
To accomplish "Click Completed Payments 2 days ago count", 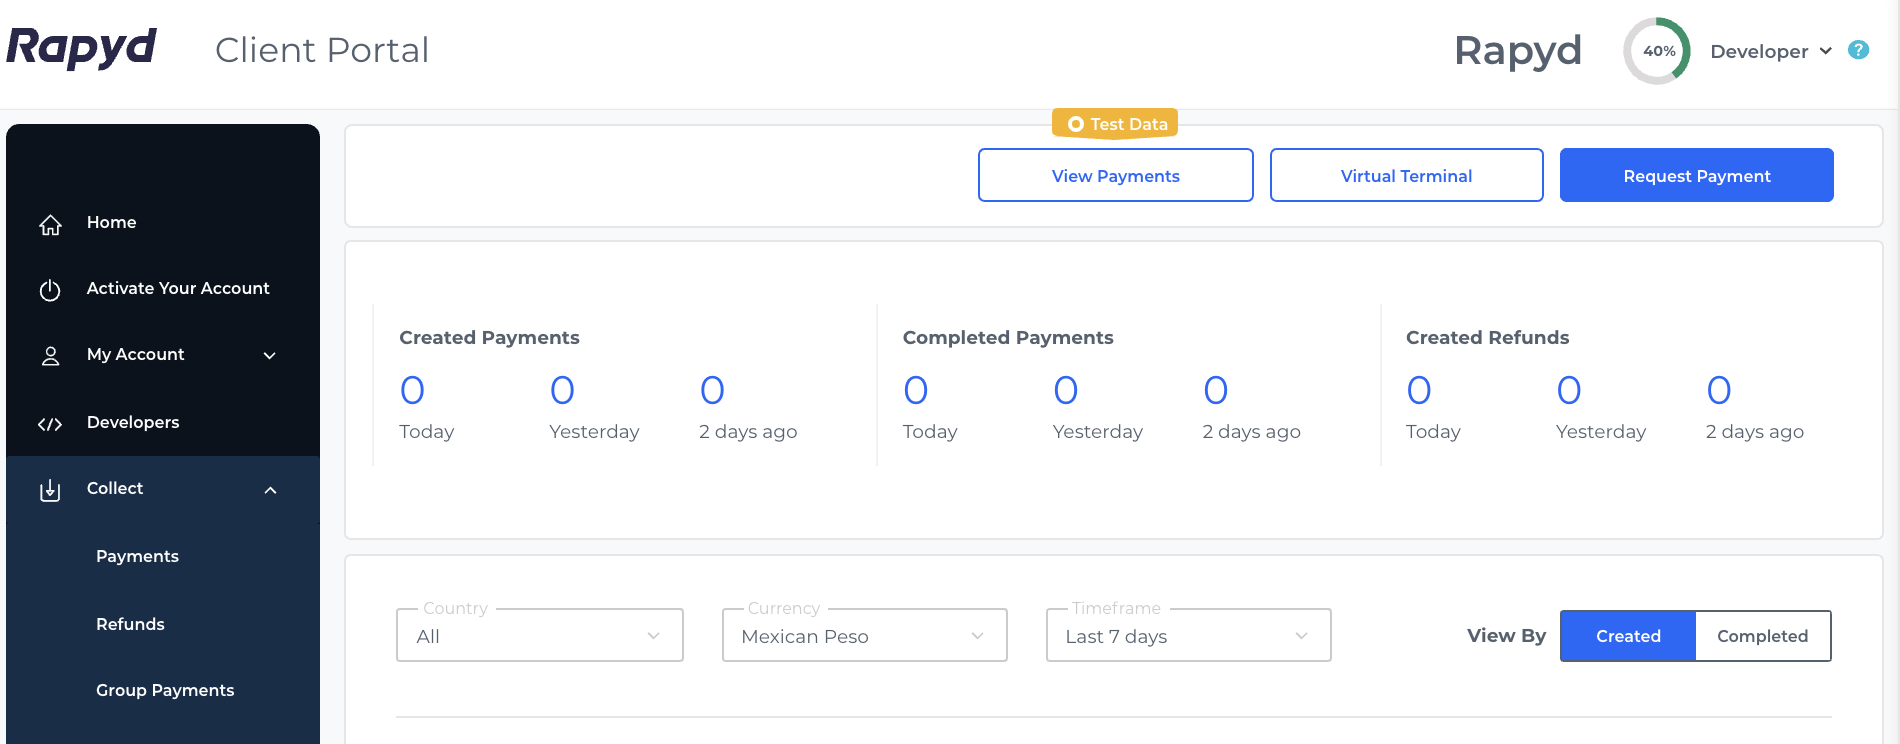I will (x=1215, y=390).
